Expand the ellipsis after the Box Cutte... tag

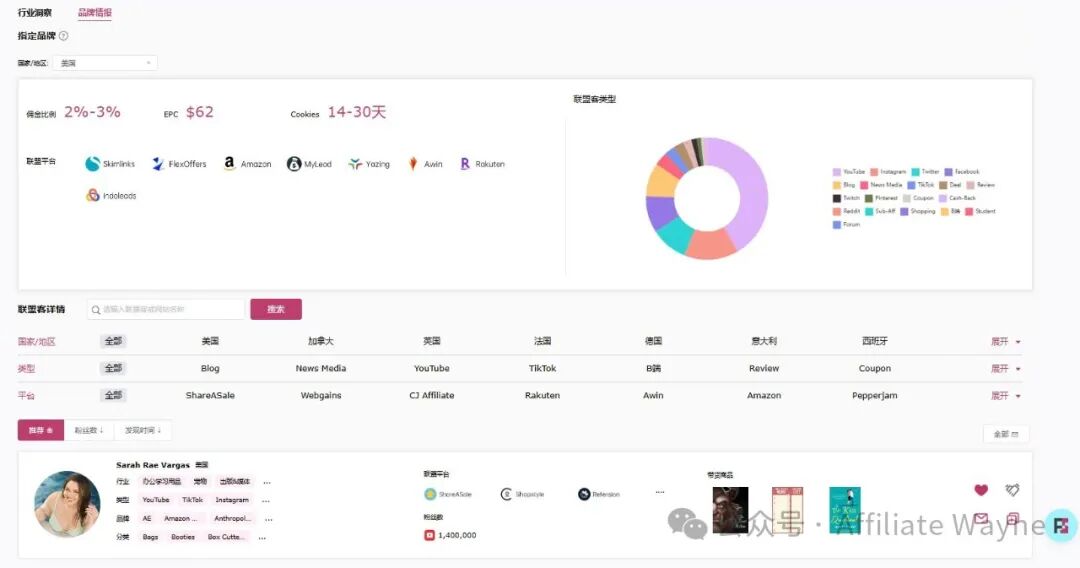(x=262, y=538)
